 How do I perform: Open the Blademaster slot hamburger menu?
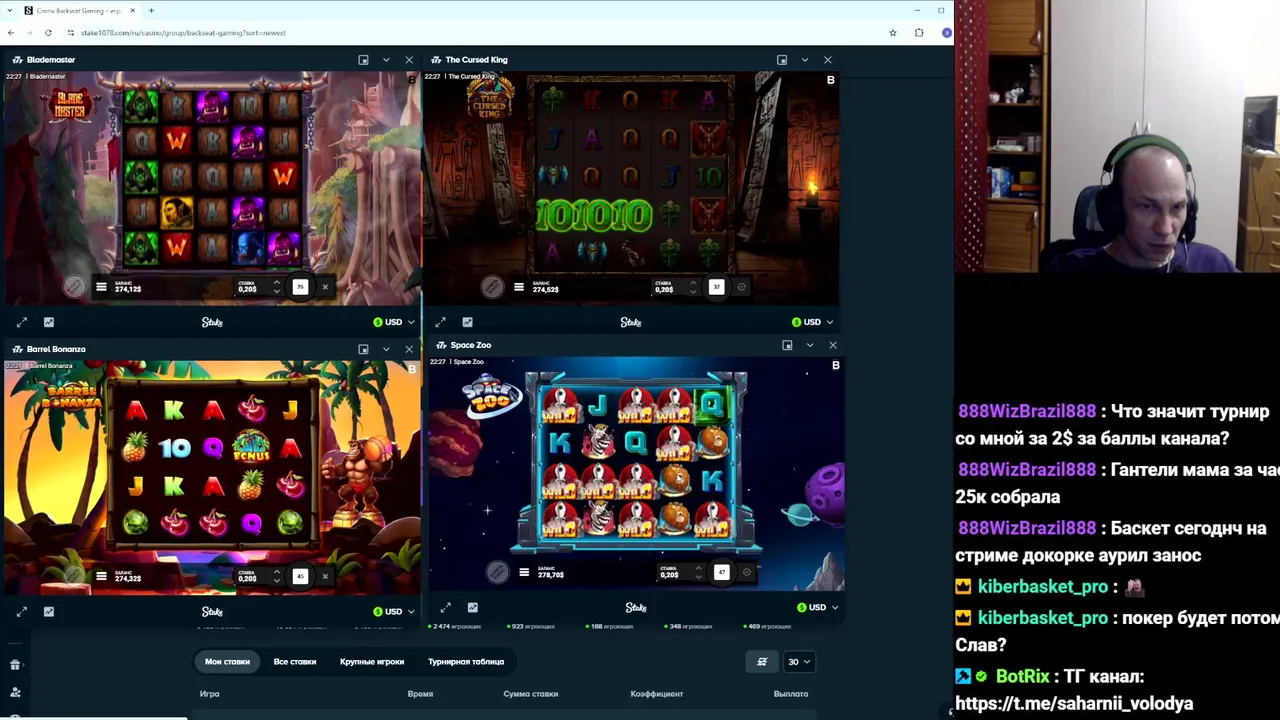point(101,288)
